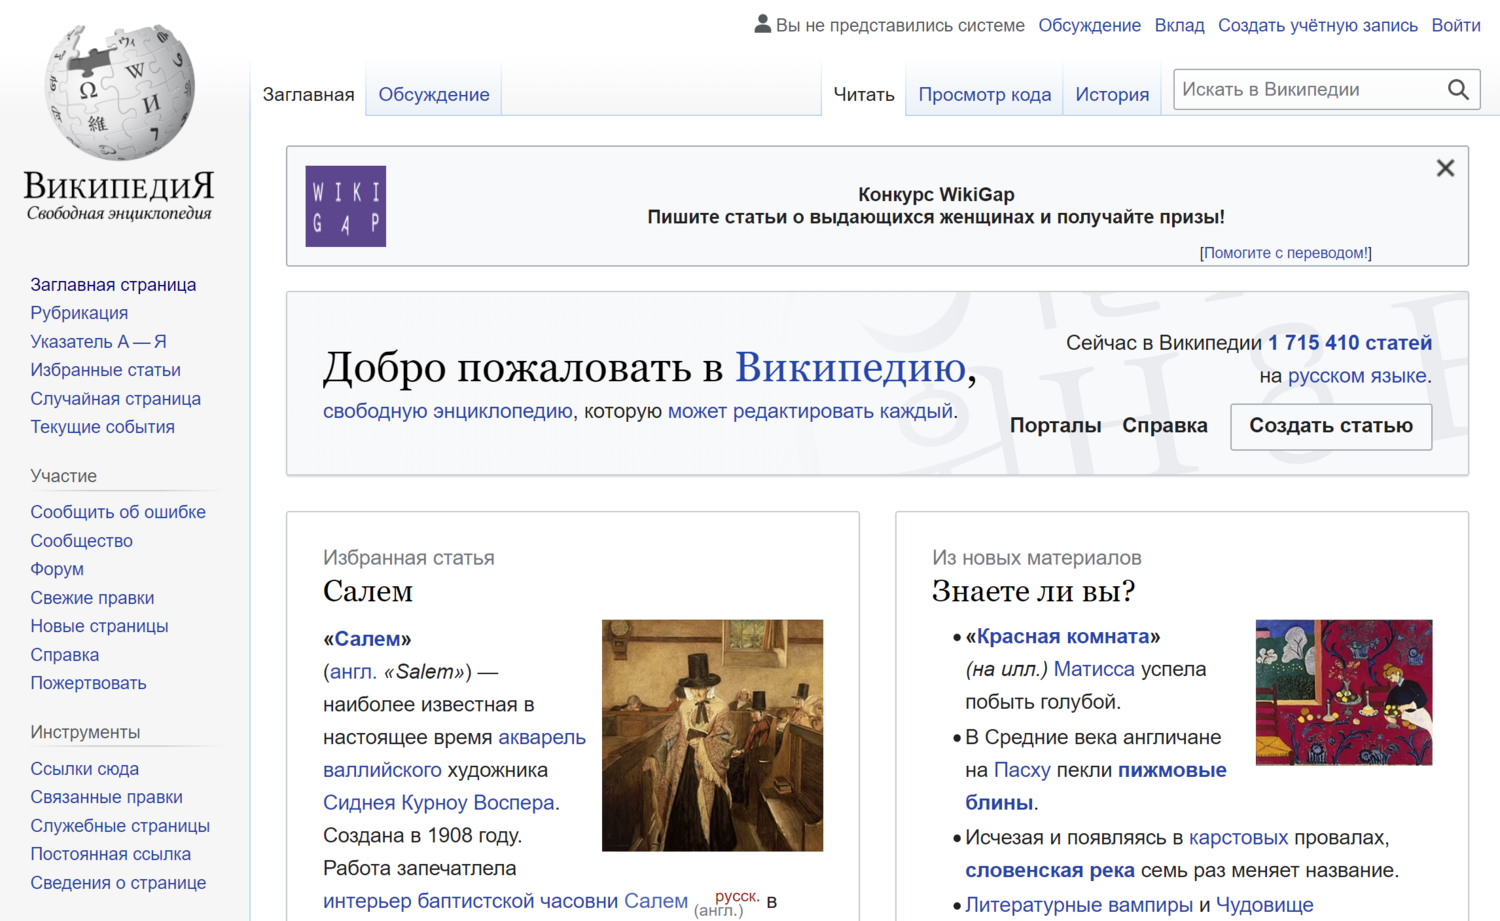Screen dimensions: 1500x921
Task: Click the anonymous user icon at top
Action: (x=763, y=24)
